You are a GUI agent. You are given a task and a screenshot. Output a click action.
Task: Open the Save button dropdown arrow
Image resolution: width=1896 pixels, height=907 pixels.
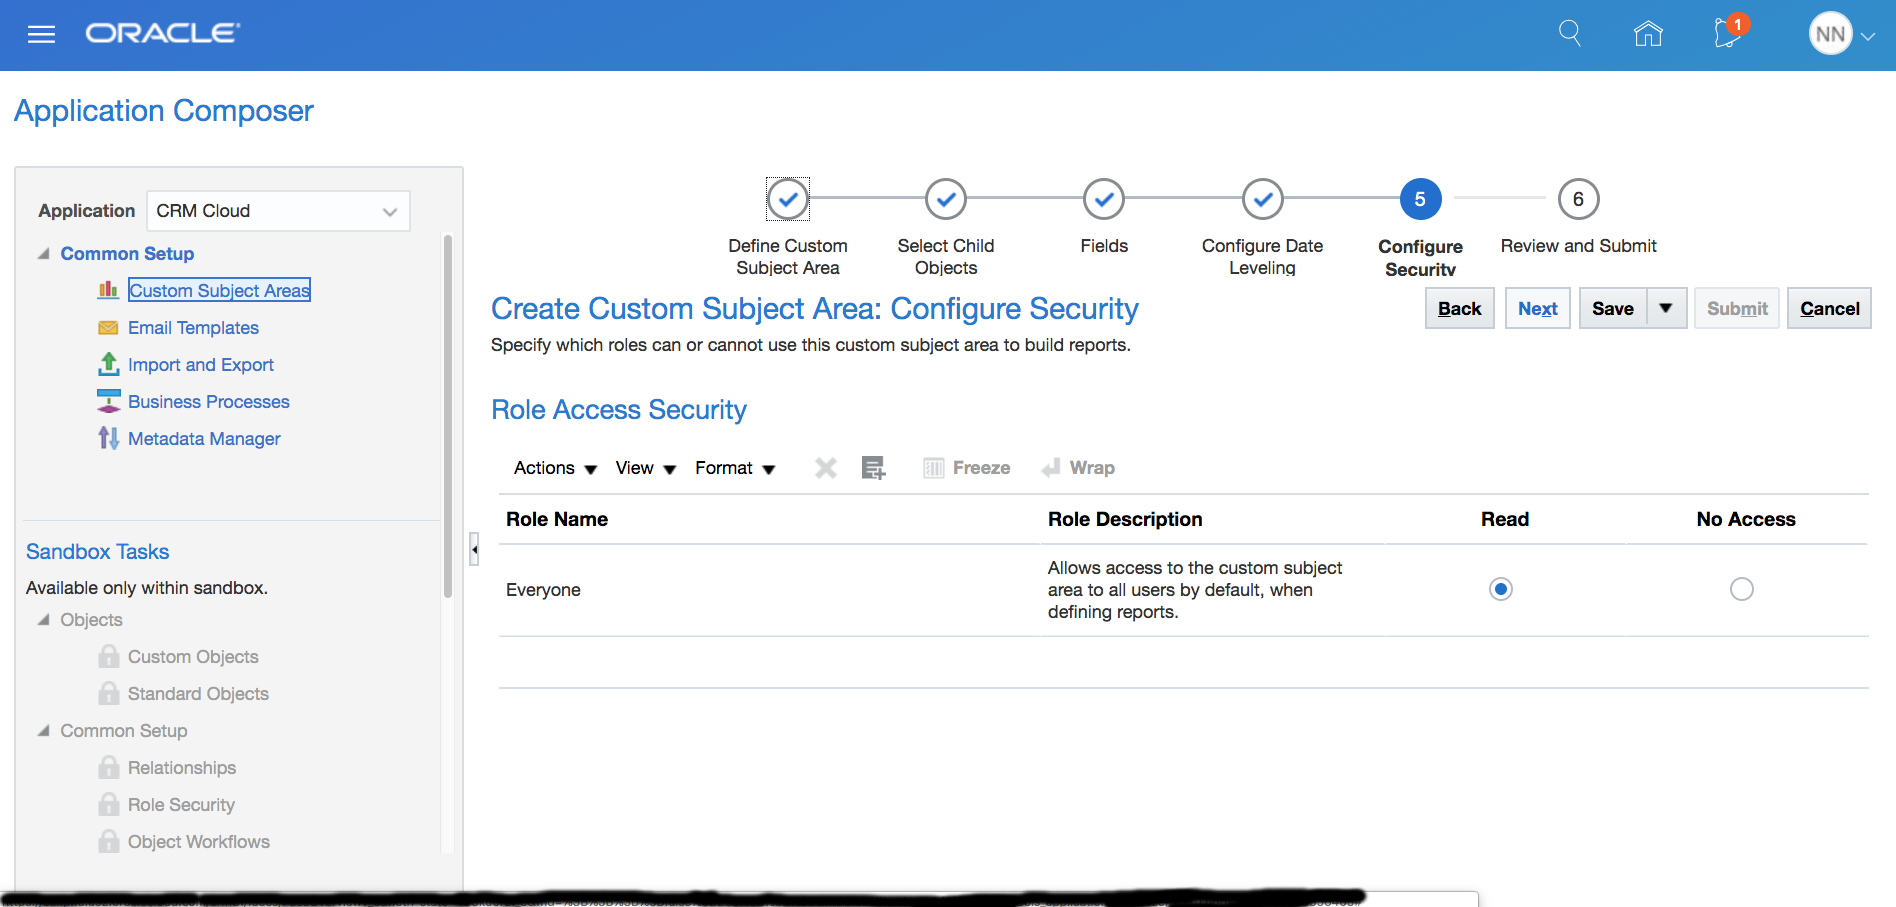tap(1666, 308)
